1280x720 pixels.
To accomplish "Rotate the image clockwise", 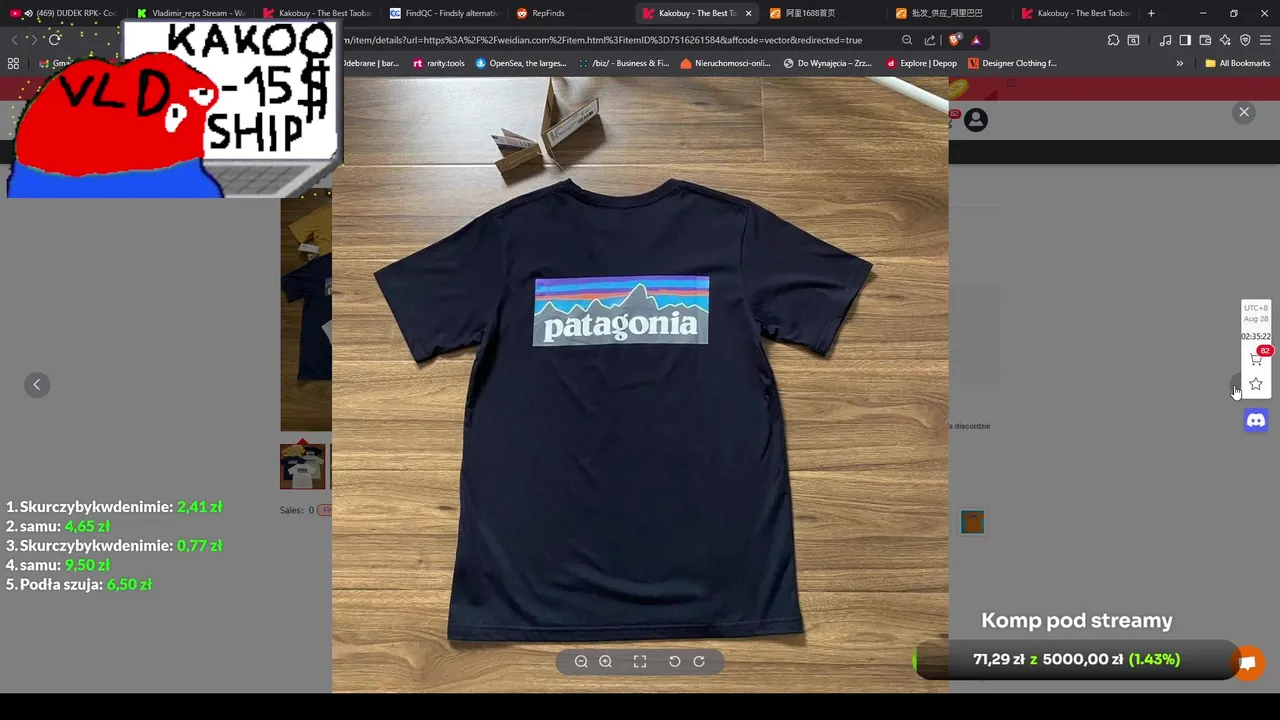I will (699, 661).
